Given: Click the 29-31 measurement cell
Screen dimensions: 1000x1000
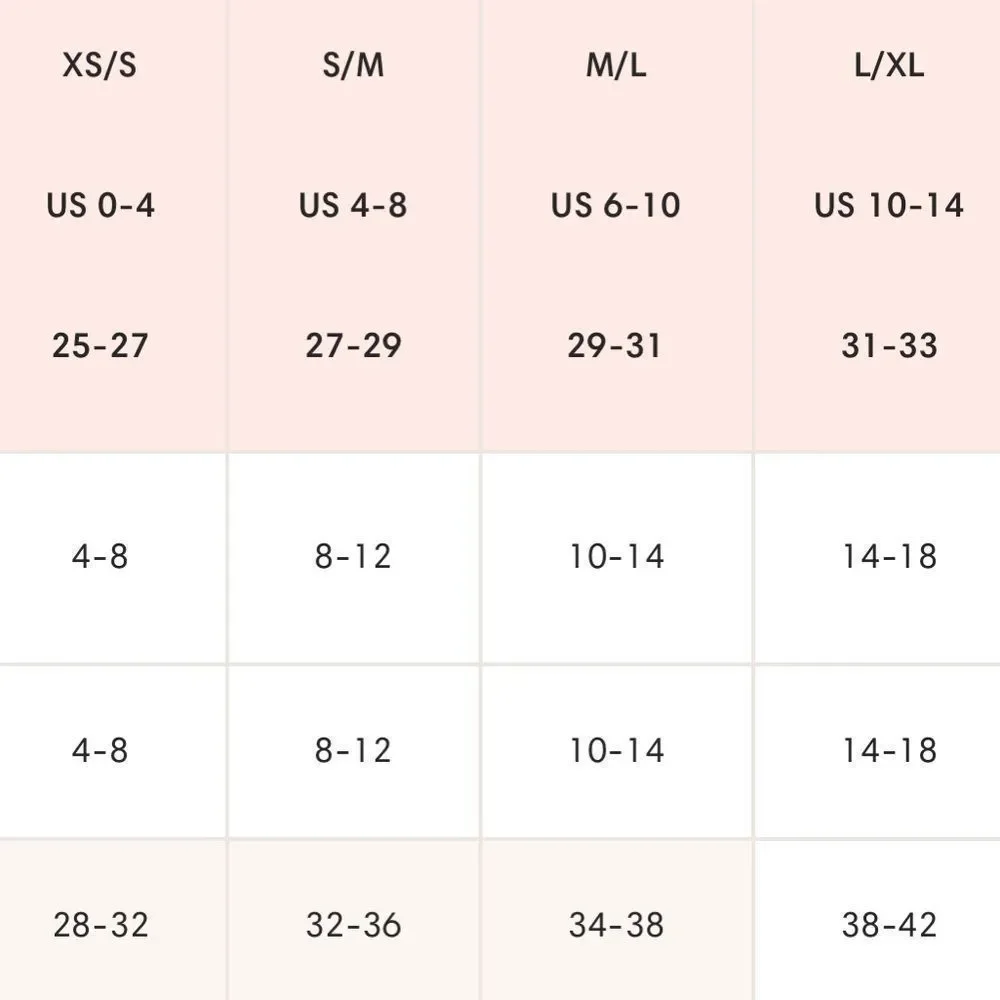Looking at the screenshot, I should [x=616, y=346].
